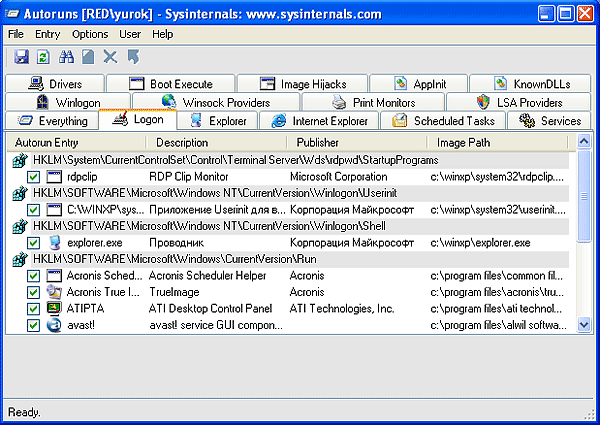This screenshot has width=600, height=425.
Task: Sort by Publisher column header
Action: click(357, 143)
